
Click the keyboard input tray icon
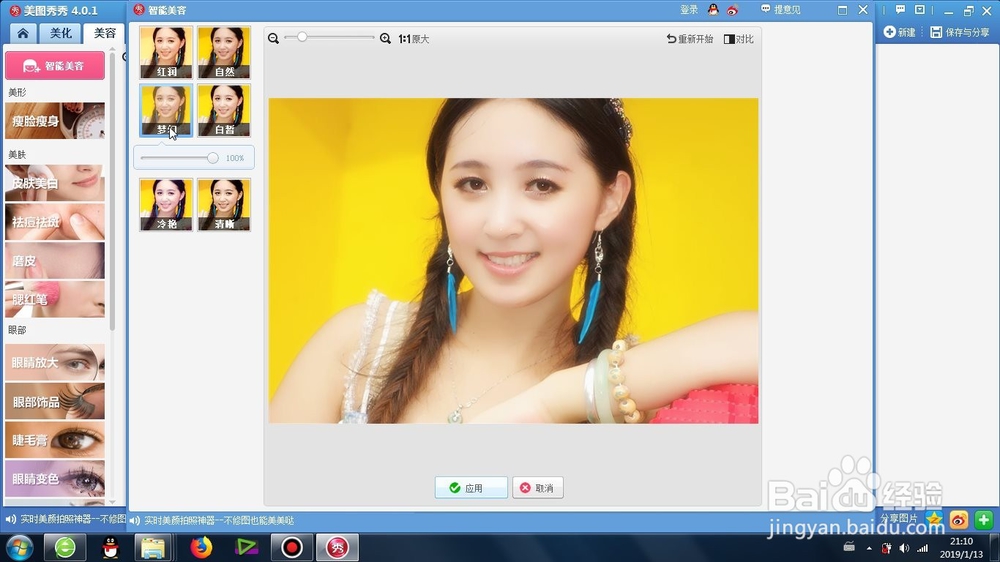(x=849, y=547)
